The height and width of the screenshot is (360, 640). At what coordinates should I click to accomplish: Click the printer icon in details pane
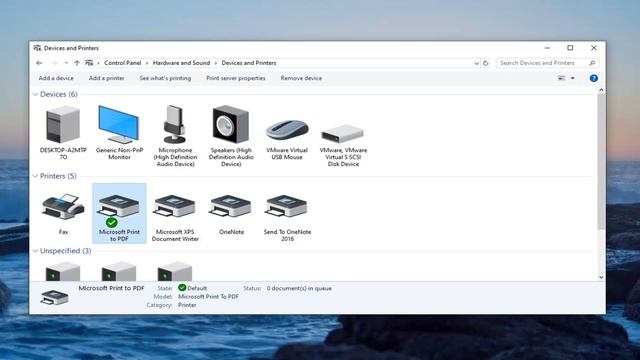pos(54,298)
